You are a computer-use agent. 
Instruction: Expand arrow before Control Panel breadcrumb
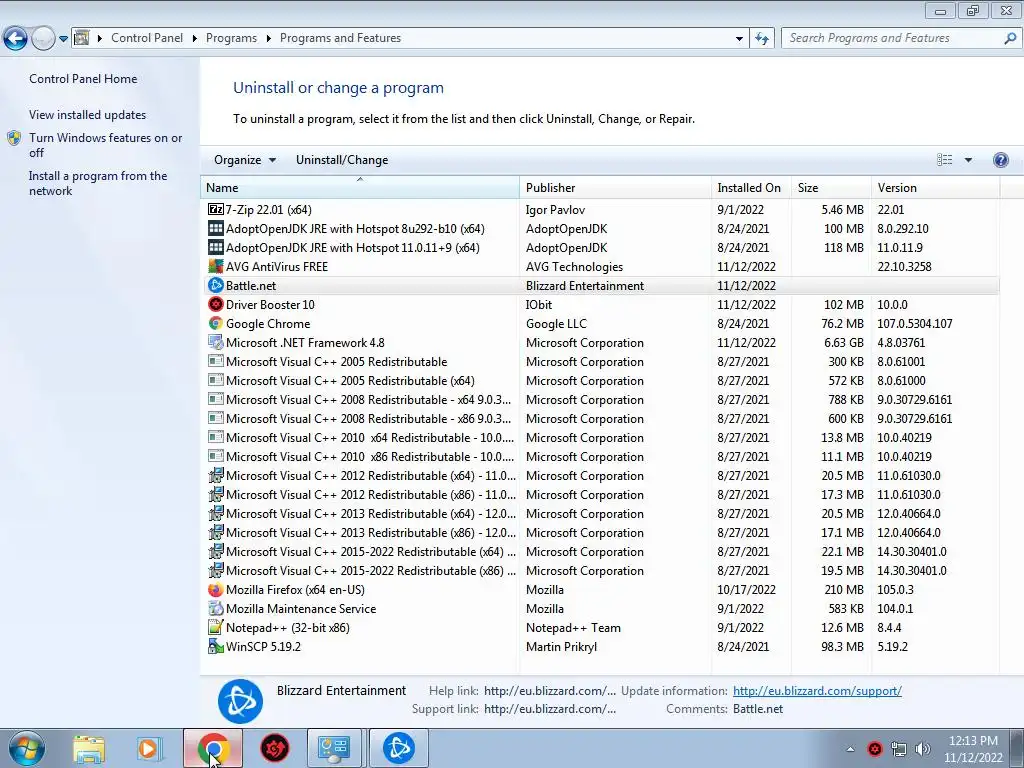pyautogui.click(x=100, y=39)
